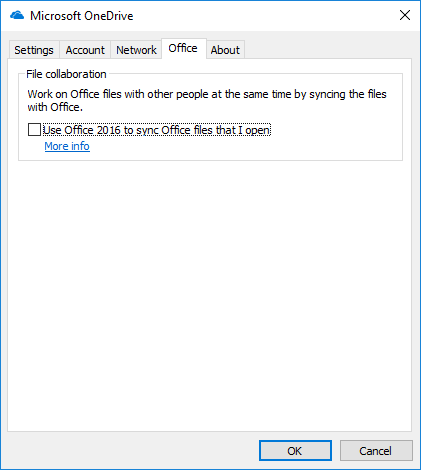Select the Network tab

(136, 50)
